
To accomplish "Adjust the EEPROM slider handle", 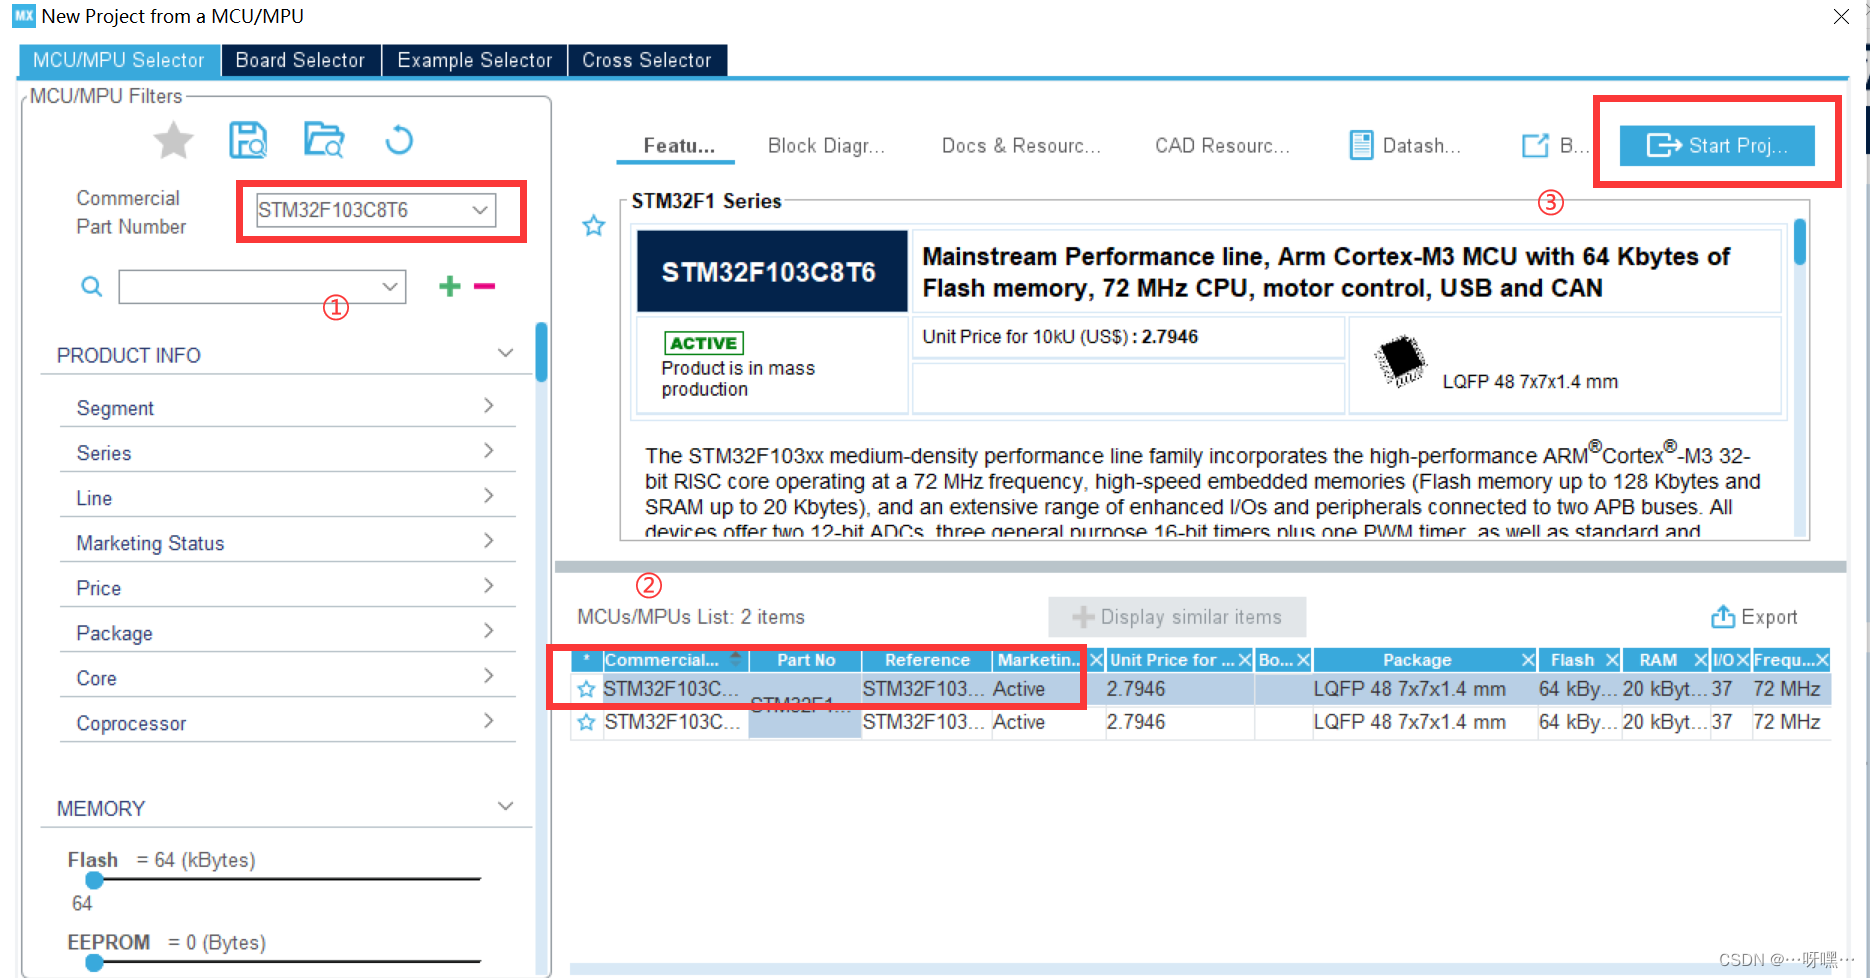I will point(95,963).
